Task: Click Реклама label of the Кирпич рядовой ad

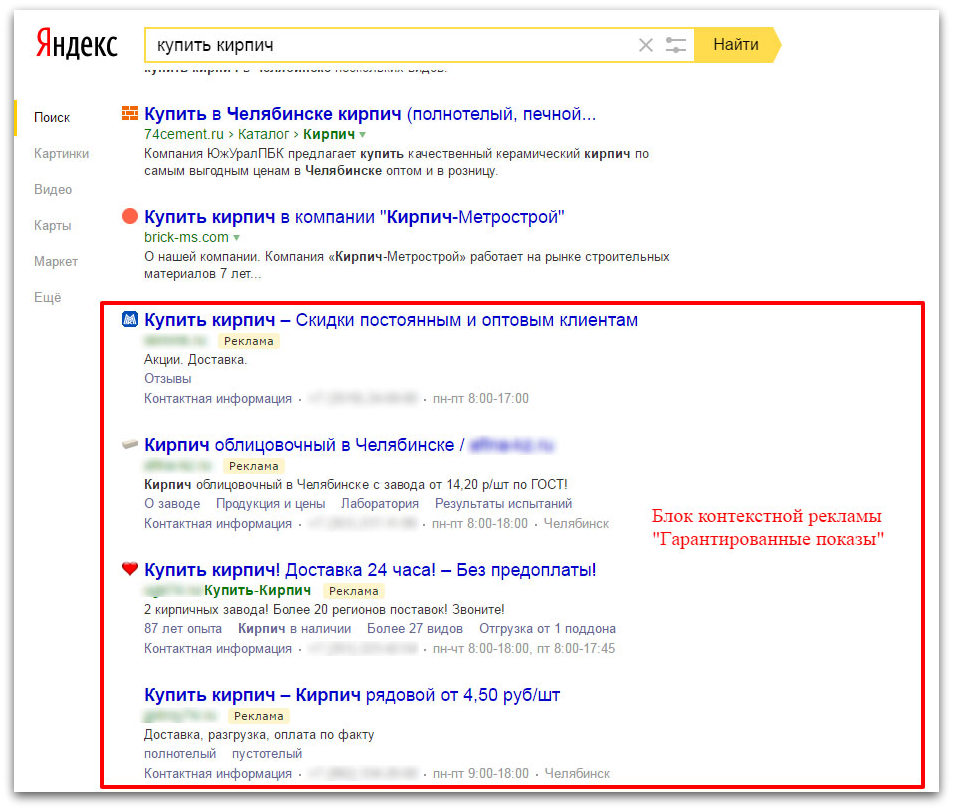Action: [x=259, y=716]
